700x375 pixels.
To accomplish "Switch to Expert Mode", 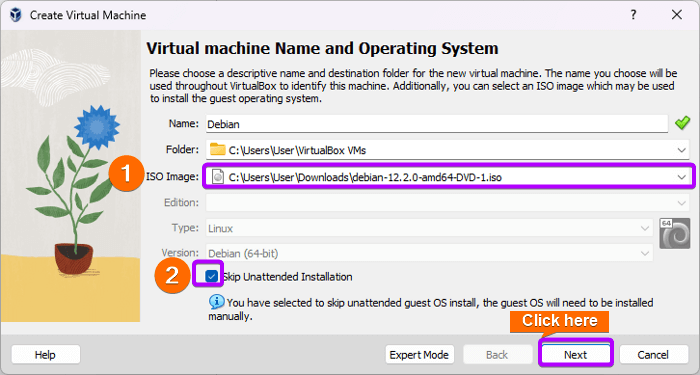I will click(x=419, y=354).
